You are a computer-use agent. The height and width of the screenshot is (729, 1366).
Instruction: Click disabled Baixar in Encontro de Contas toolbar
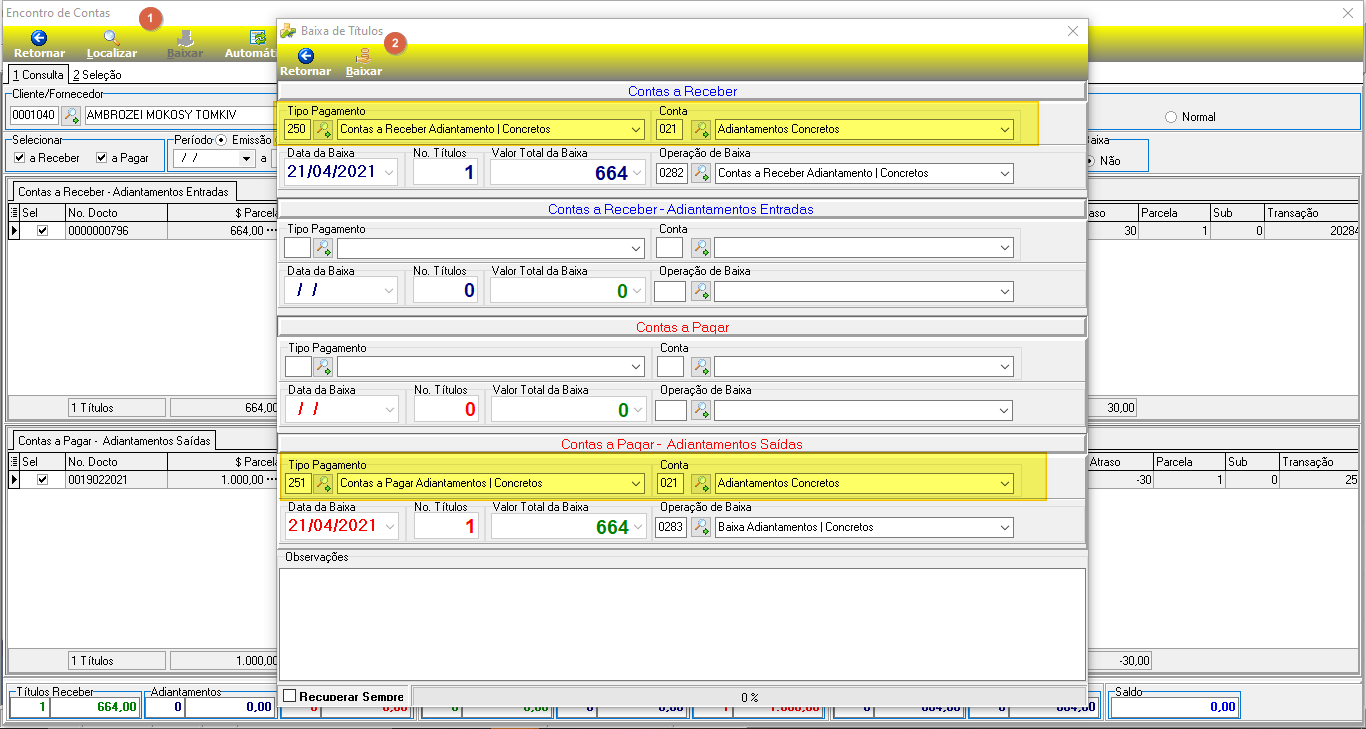pos(185,44)
